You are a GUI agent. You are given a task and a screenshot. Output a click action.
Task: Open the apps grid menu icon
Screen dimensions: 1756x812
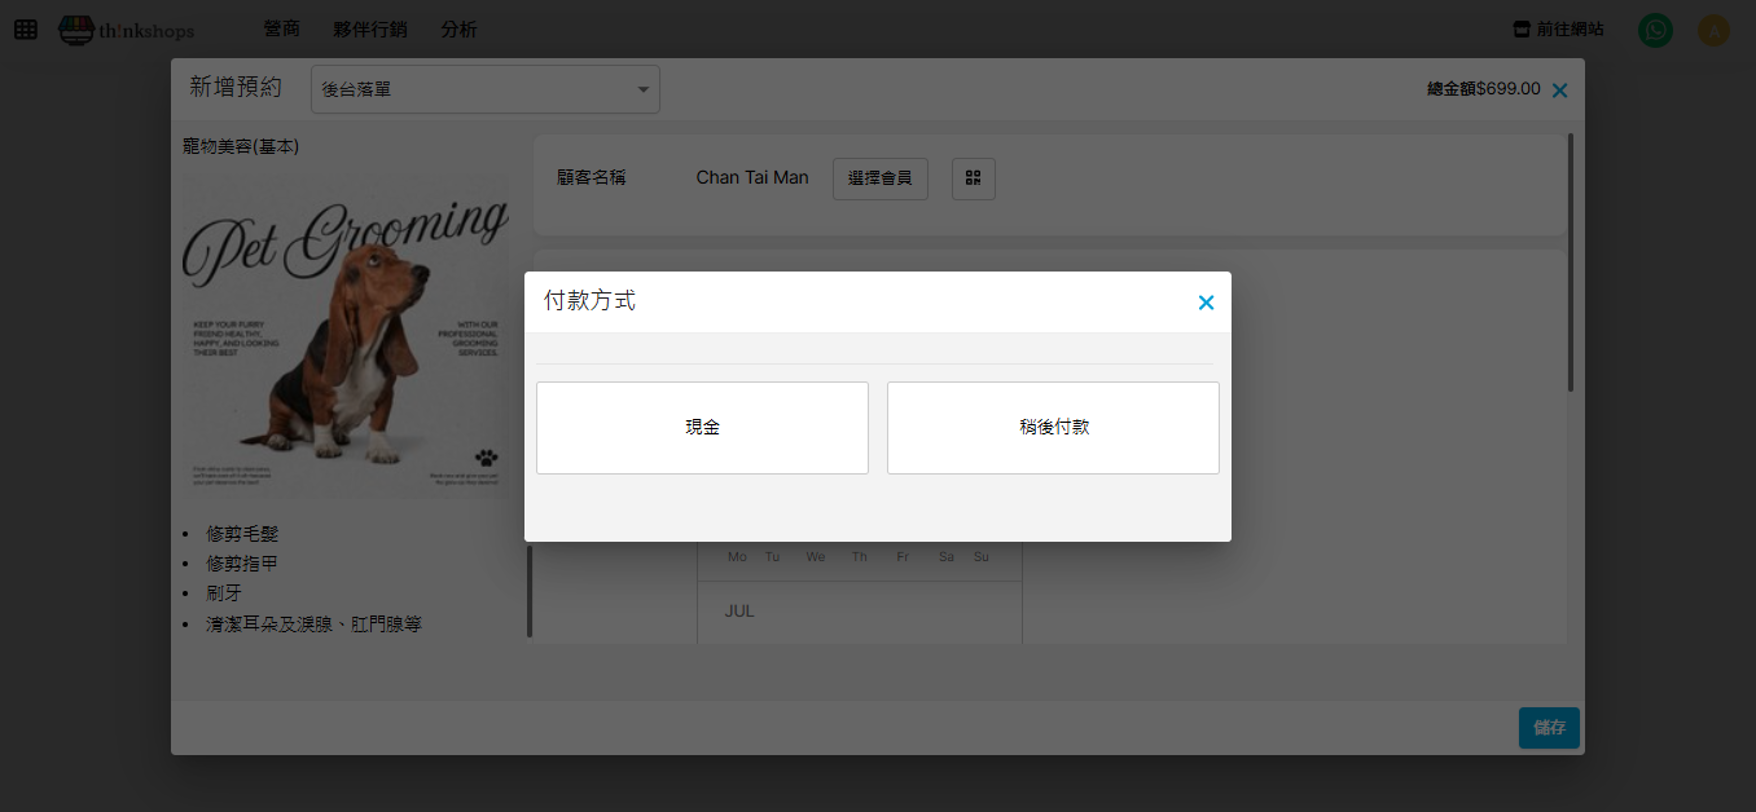(x=26, y=30)
